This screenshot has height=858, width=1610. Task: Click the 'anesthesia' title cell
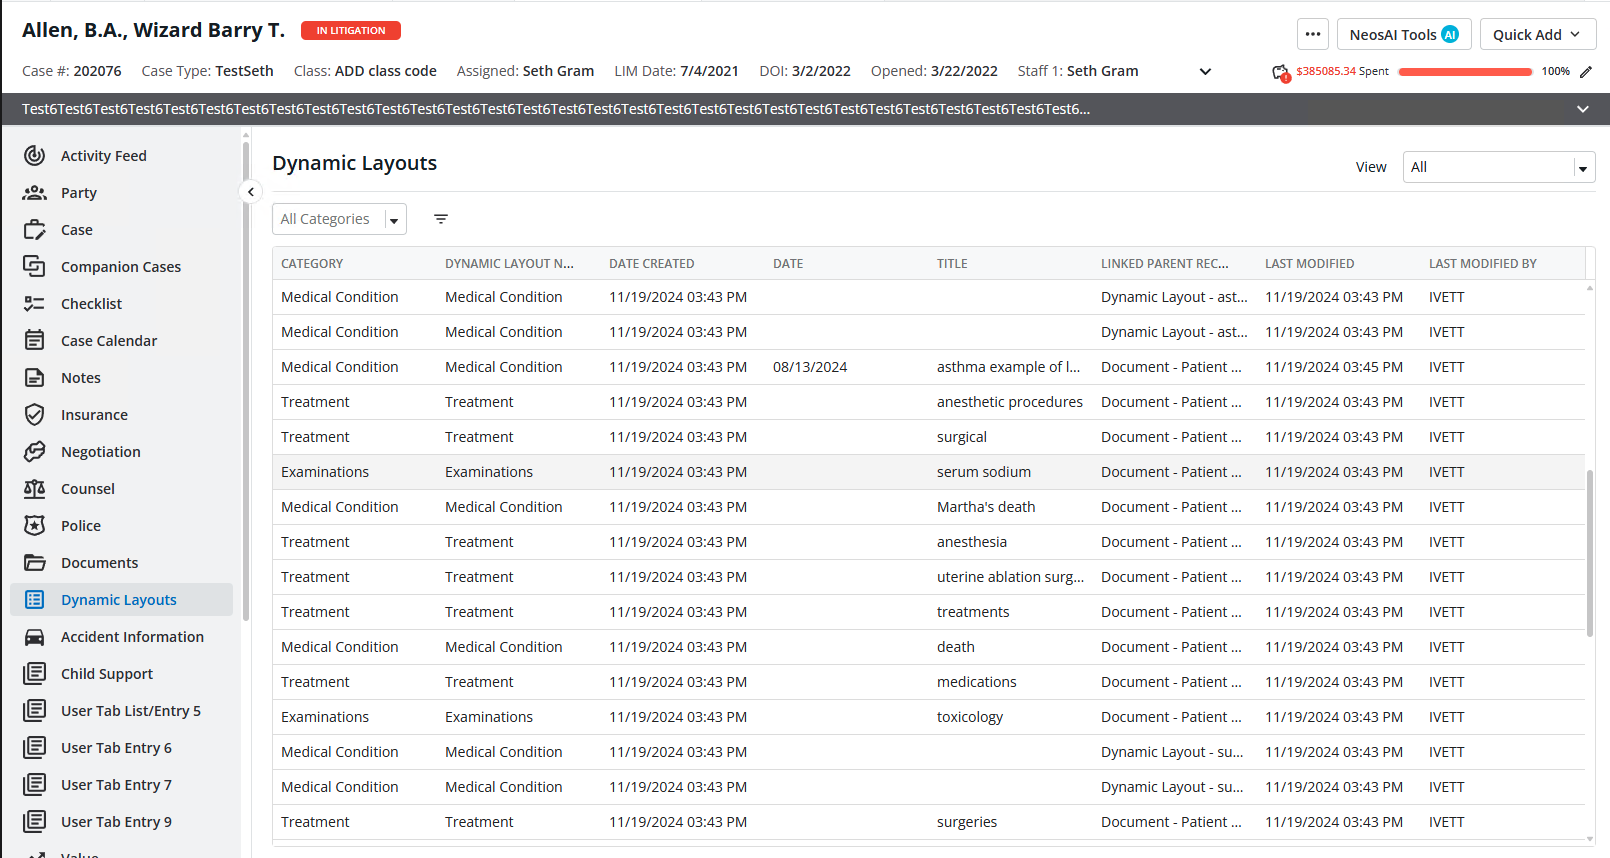972,542
